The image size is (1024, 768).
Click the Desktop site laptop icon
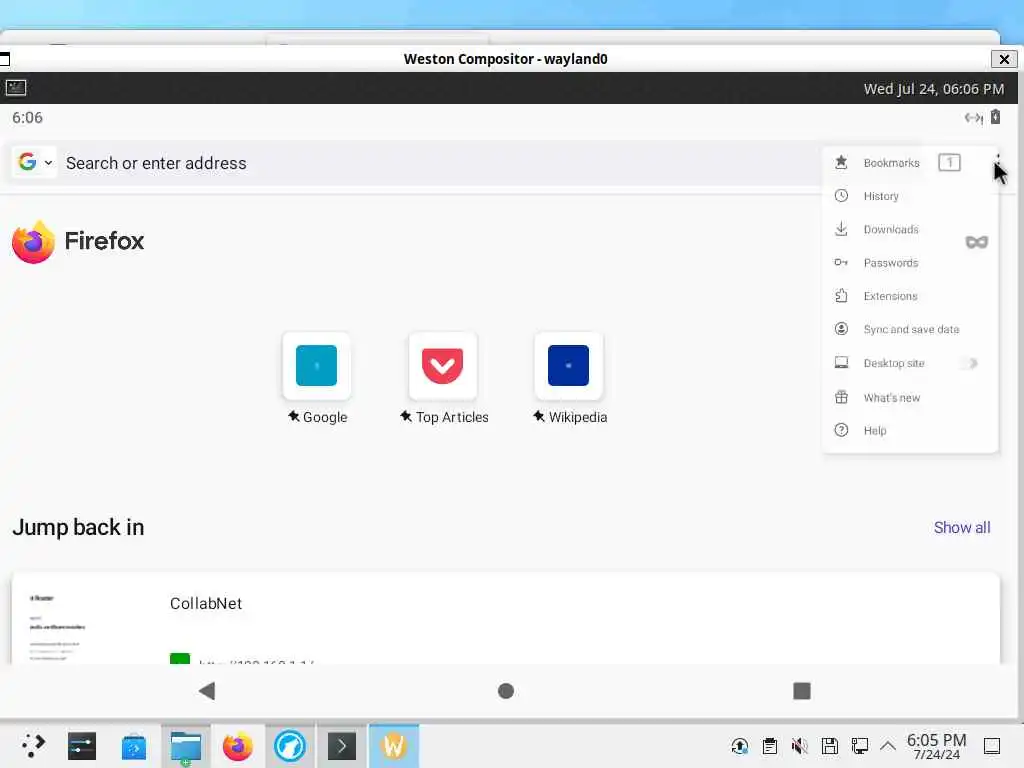pyautogui.click(x=841, y=362)
